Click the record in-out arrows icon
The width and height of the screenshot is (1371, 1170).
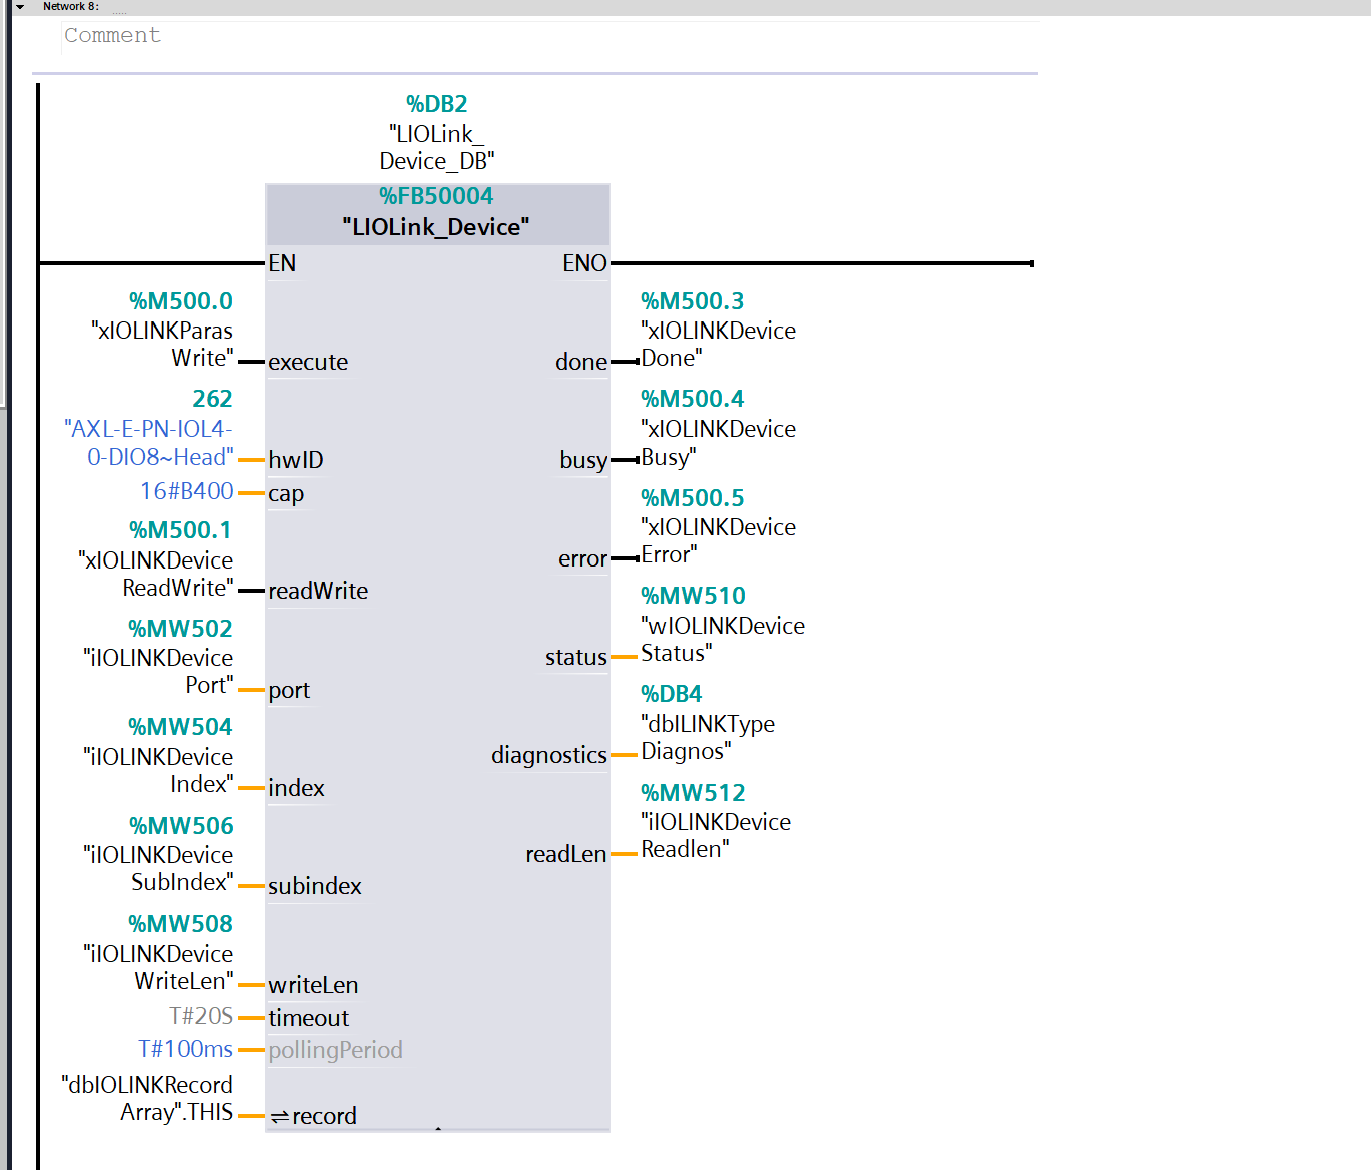click(279, 1116)
